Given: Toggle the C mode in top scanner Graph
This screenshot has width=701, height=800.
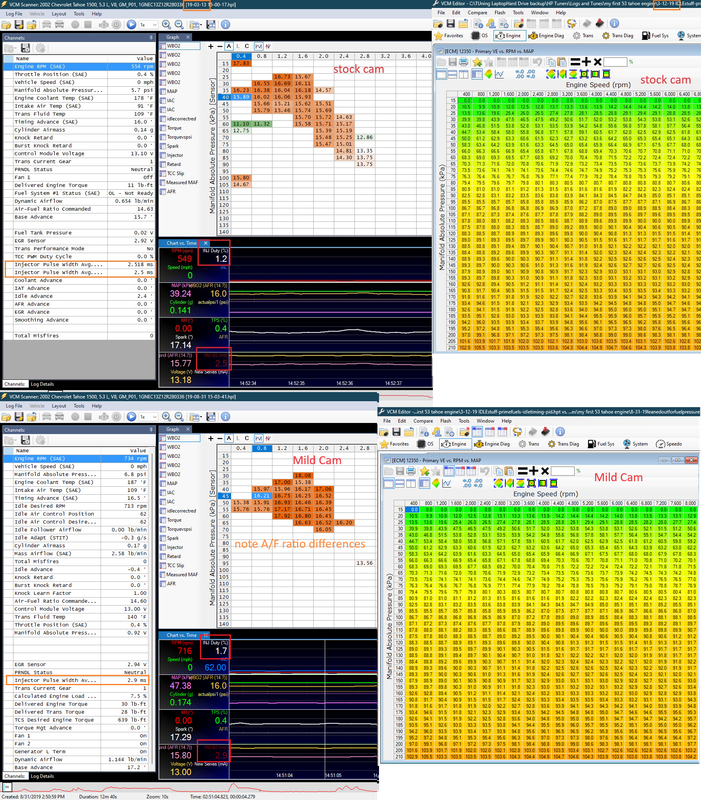Looking at the screenshot, I should pyautogui.click(x=247, y=46).
